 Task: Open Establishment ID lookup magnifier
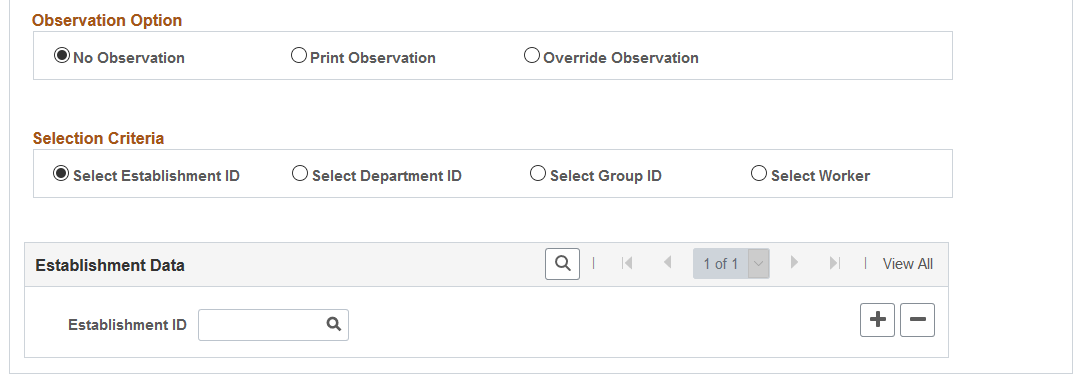tap(334, 324)
